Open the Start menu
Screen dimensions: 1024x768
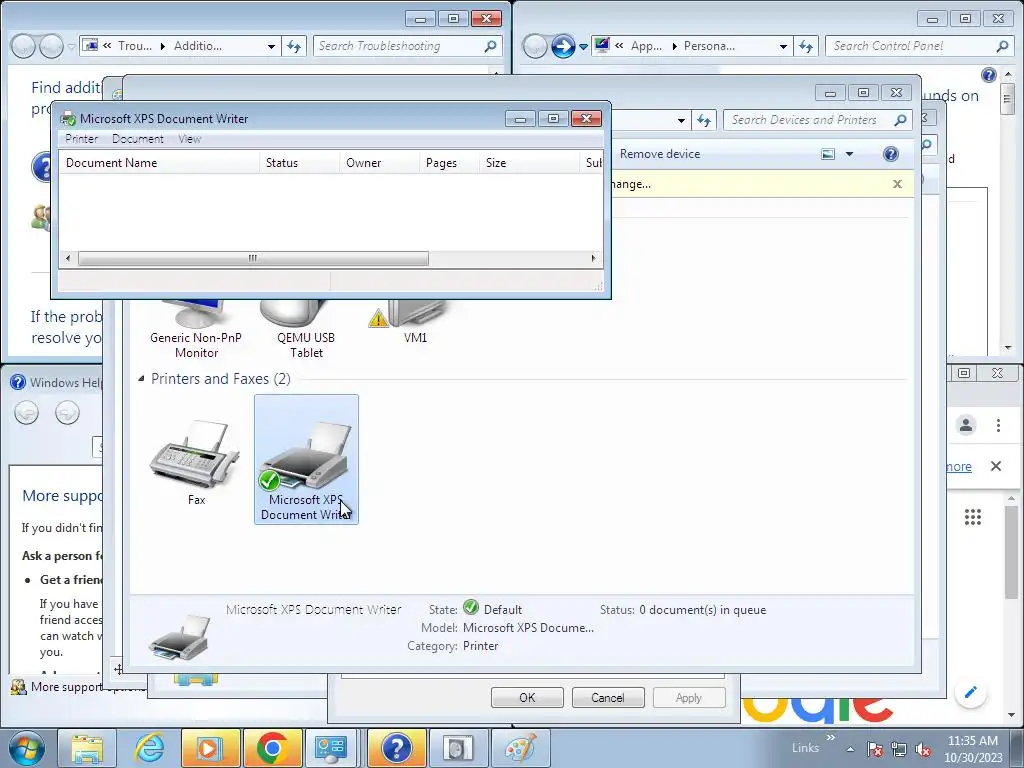(27, 748)
